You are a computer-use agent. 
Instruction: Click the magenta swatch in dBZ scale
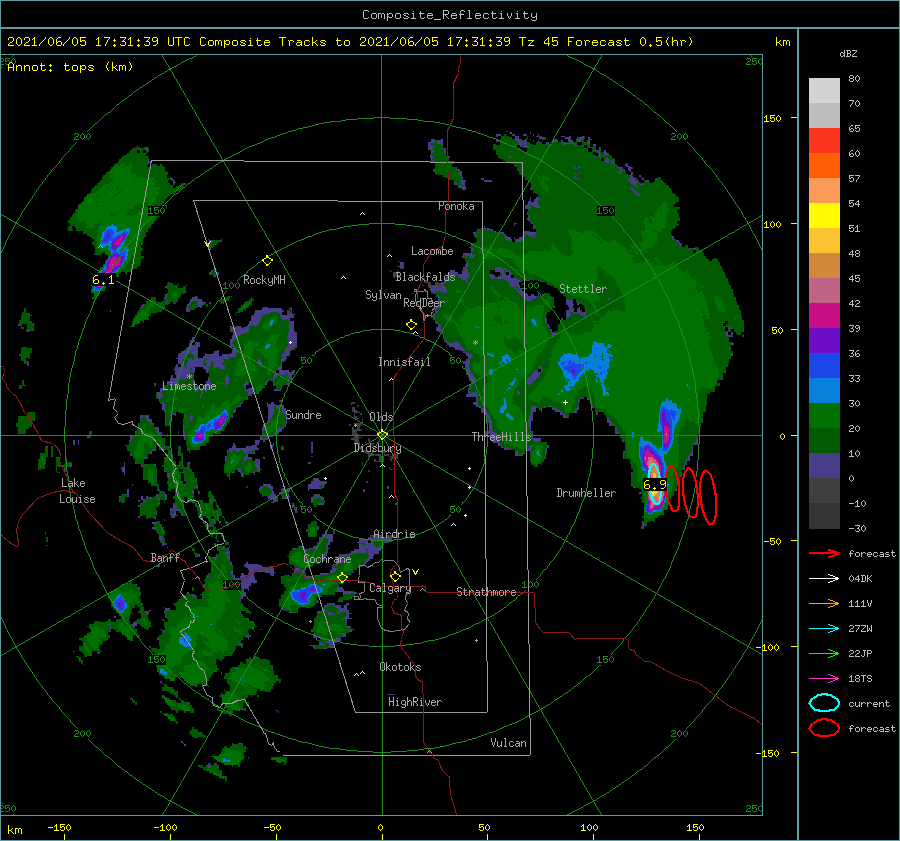(824, 316)
